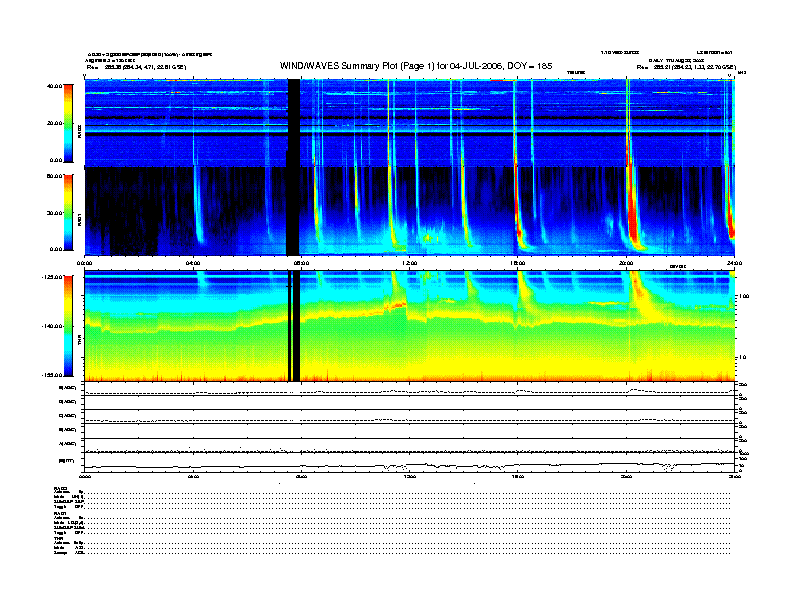Click the 24:00 label below RAD1 spectrogram
Screen dimensions: 792x612
pos(734,263)
